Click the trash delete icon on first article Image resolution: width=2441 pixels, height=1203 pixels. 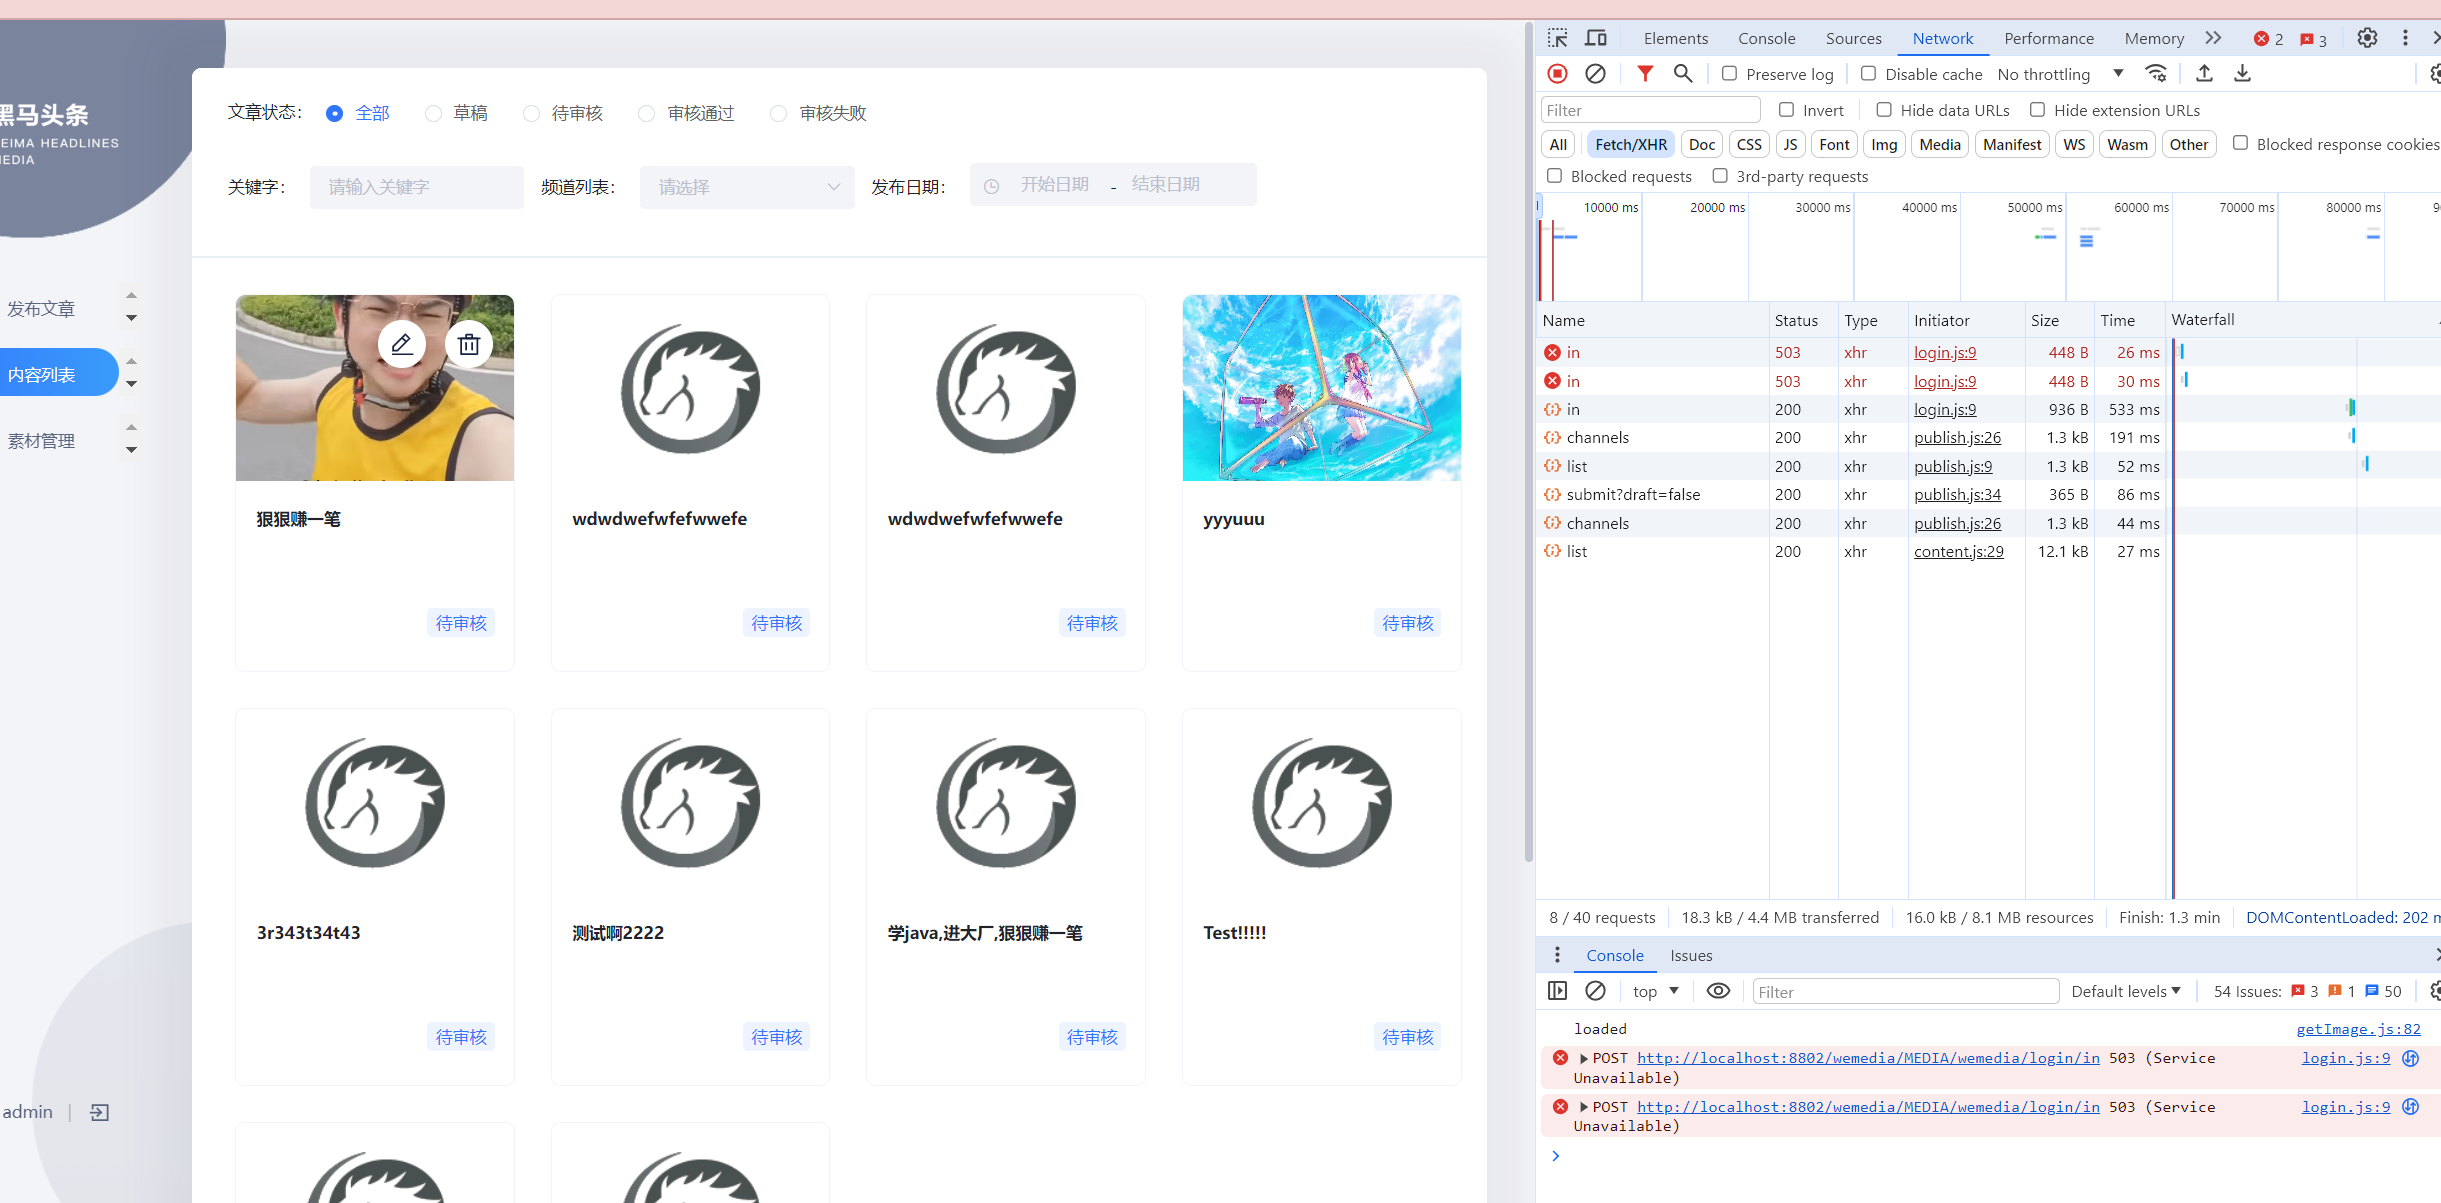click(x=469, y=345)
